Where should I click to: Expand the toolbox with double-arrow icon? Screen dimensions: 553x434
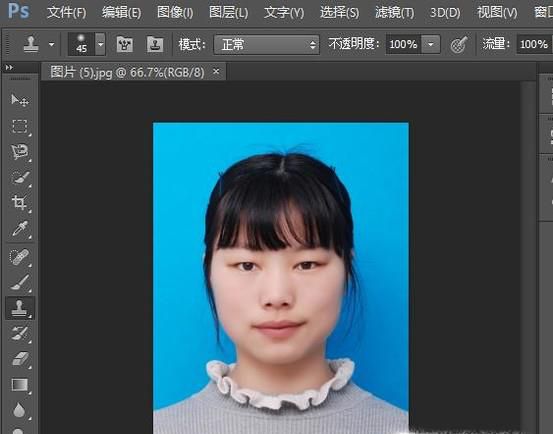tap(9, 67)
